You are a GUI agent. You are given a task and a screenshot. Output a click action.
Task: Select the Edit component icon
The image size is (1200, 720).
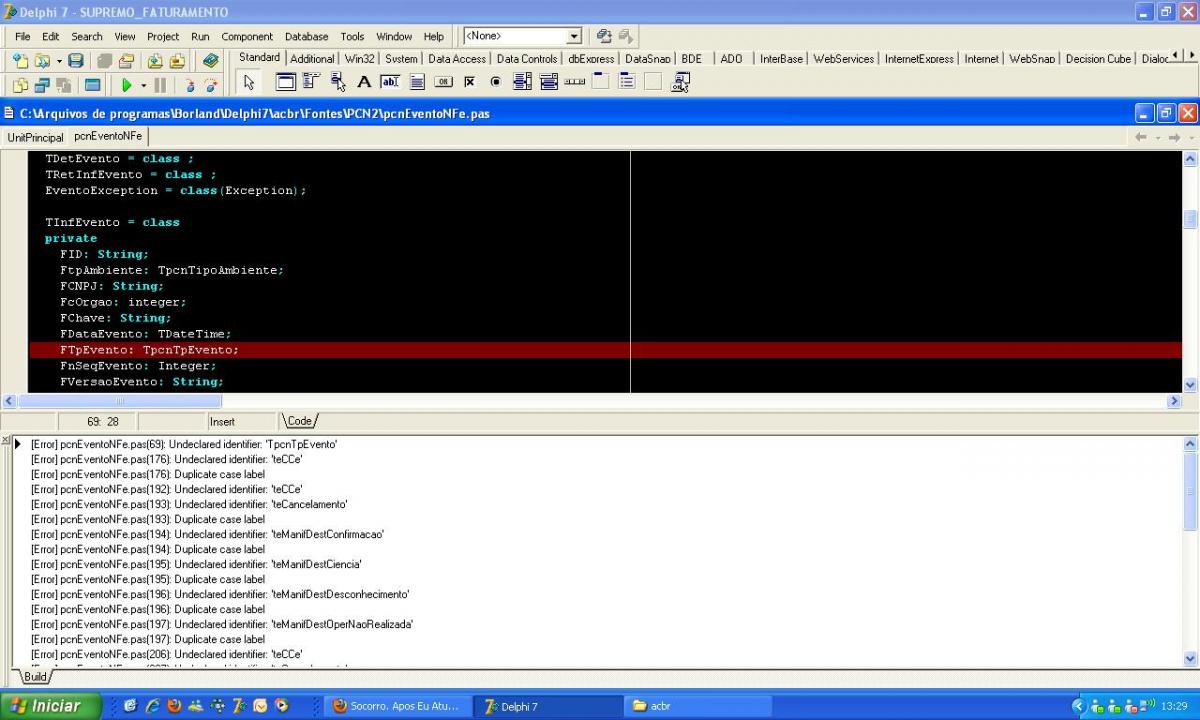point(389,83)
